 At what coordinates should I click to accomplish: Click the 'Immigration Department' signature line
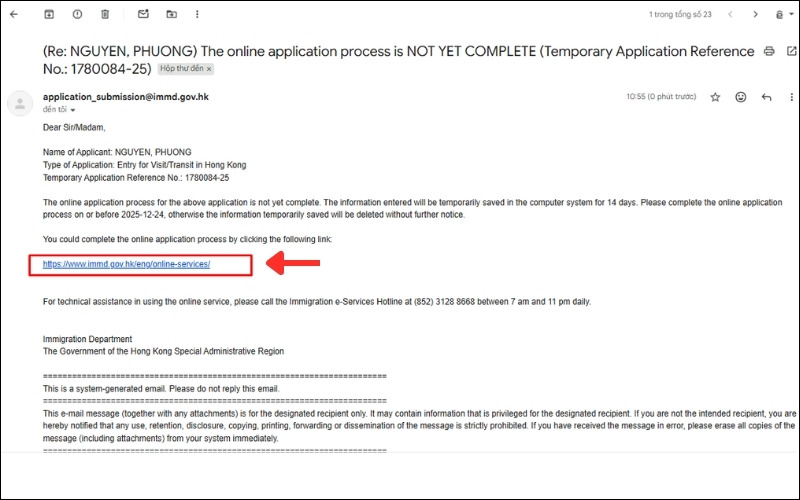[x=87, y=339]
